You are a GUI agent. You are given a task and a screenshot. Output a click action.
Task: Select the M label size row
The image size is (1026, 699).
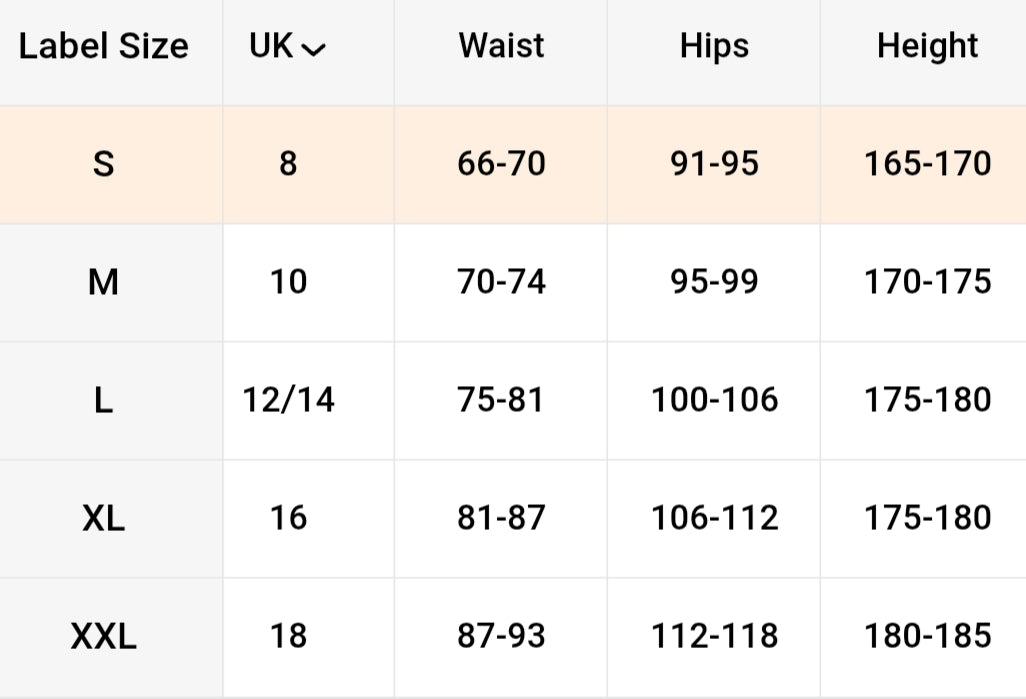104,282
